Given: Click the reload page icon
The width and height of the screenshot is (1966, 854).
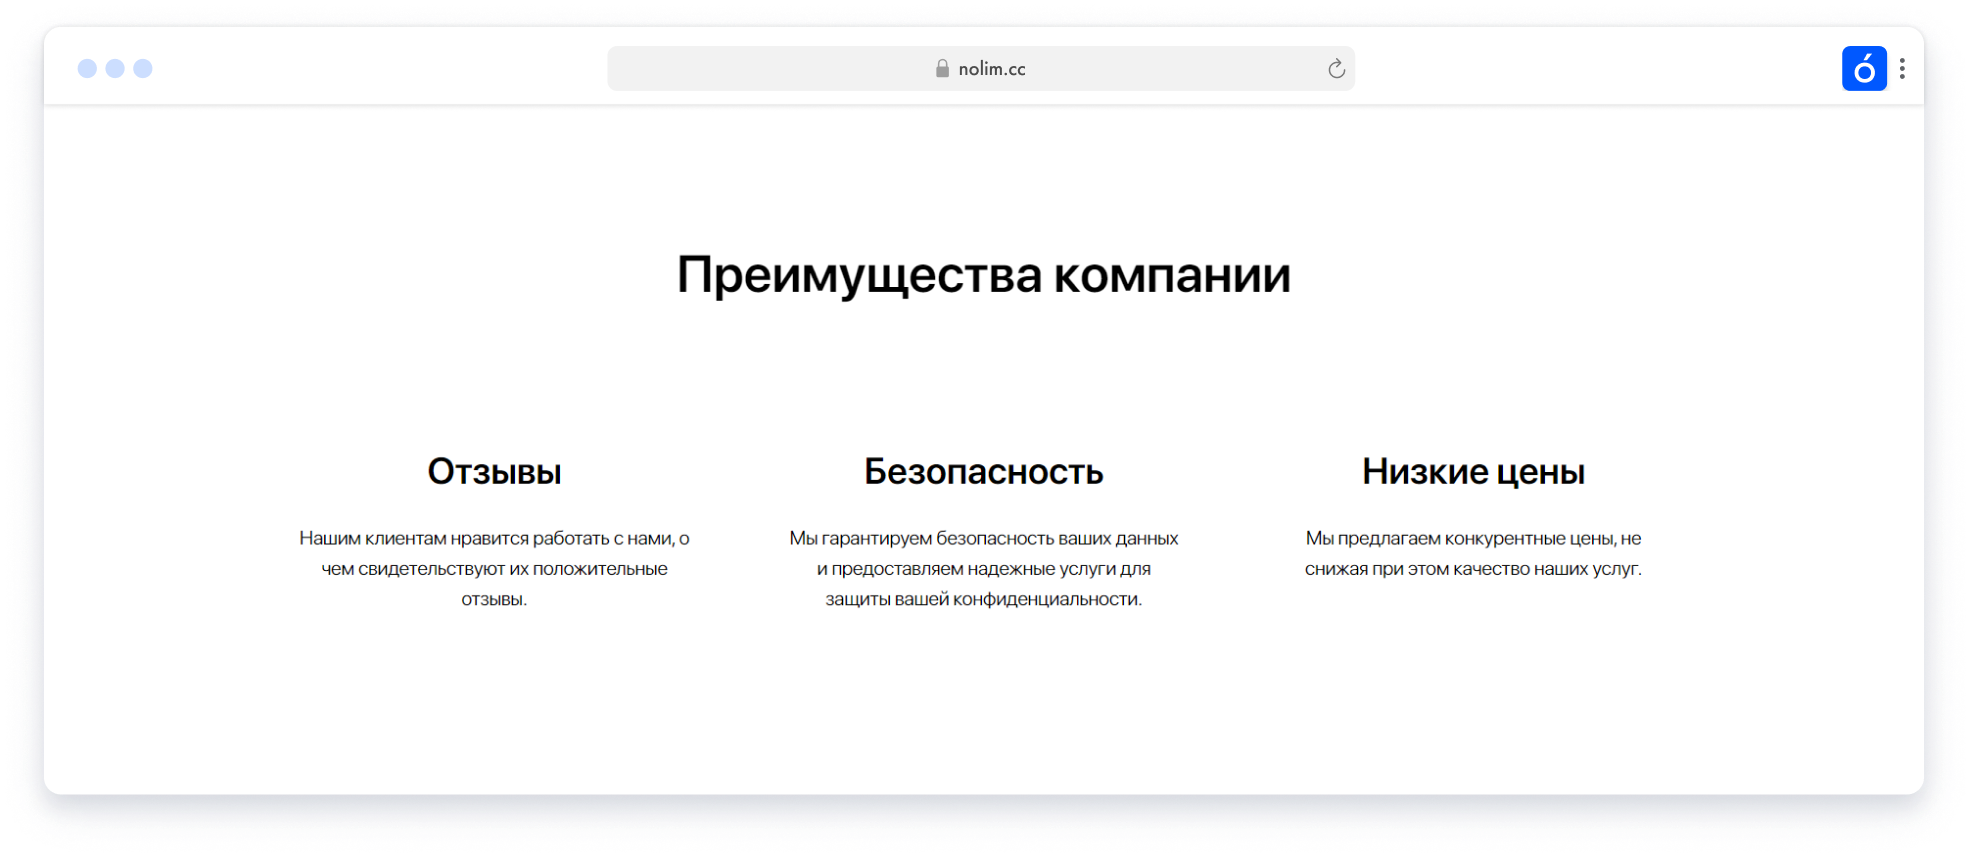Looking at the screenshot, I should tap(1336, 69).
